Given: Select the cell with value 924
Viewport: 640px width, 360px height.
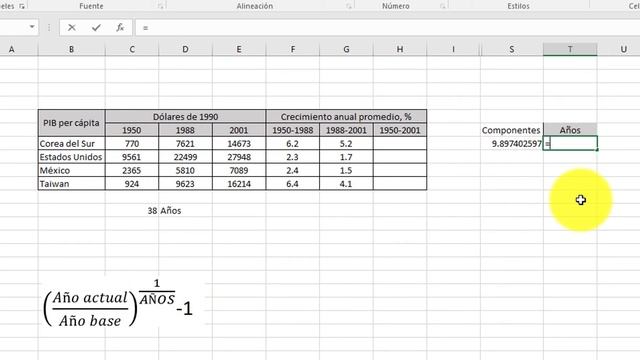Looking at the screenshot, I should click(132, 184).
